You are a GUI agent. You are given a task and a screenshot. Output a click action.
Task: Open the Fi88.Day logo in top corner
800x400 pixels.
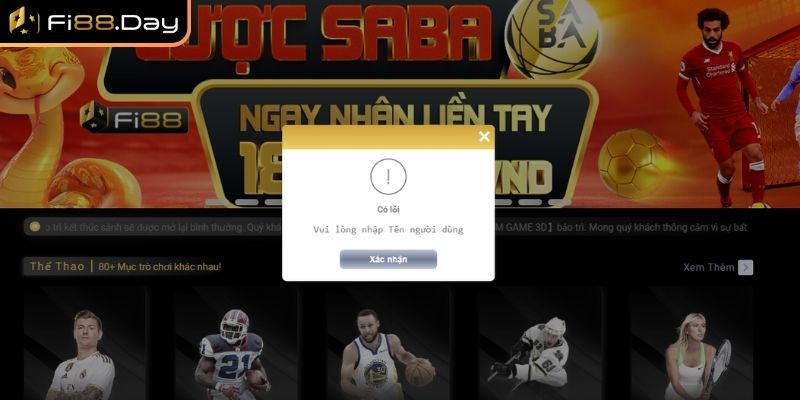pyautogui.click(x=94, y=20)
